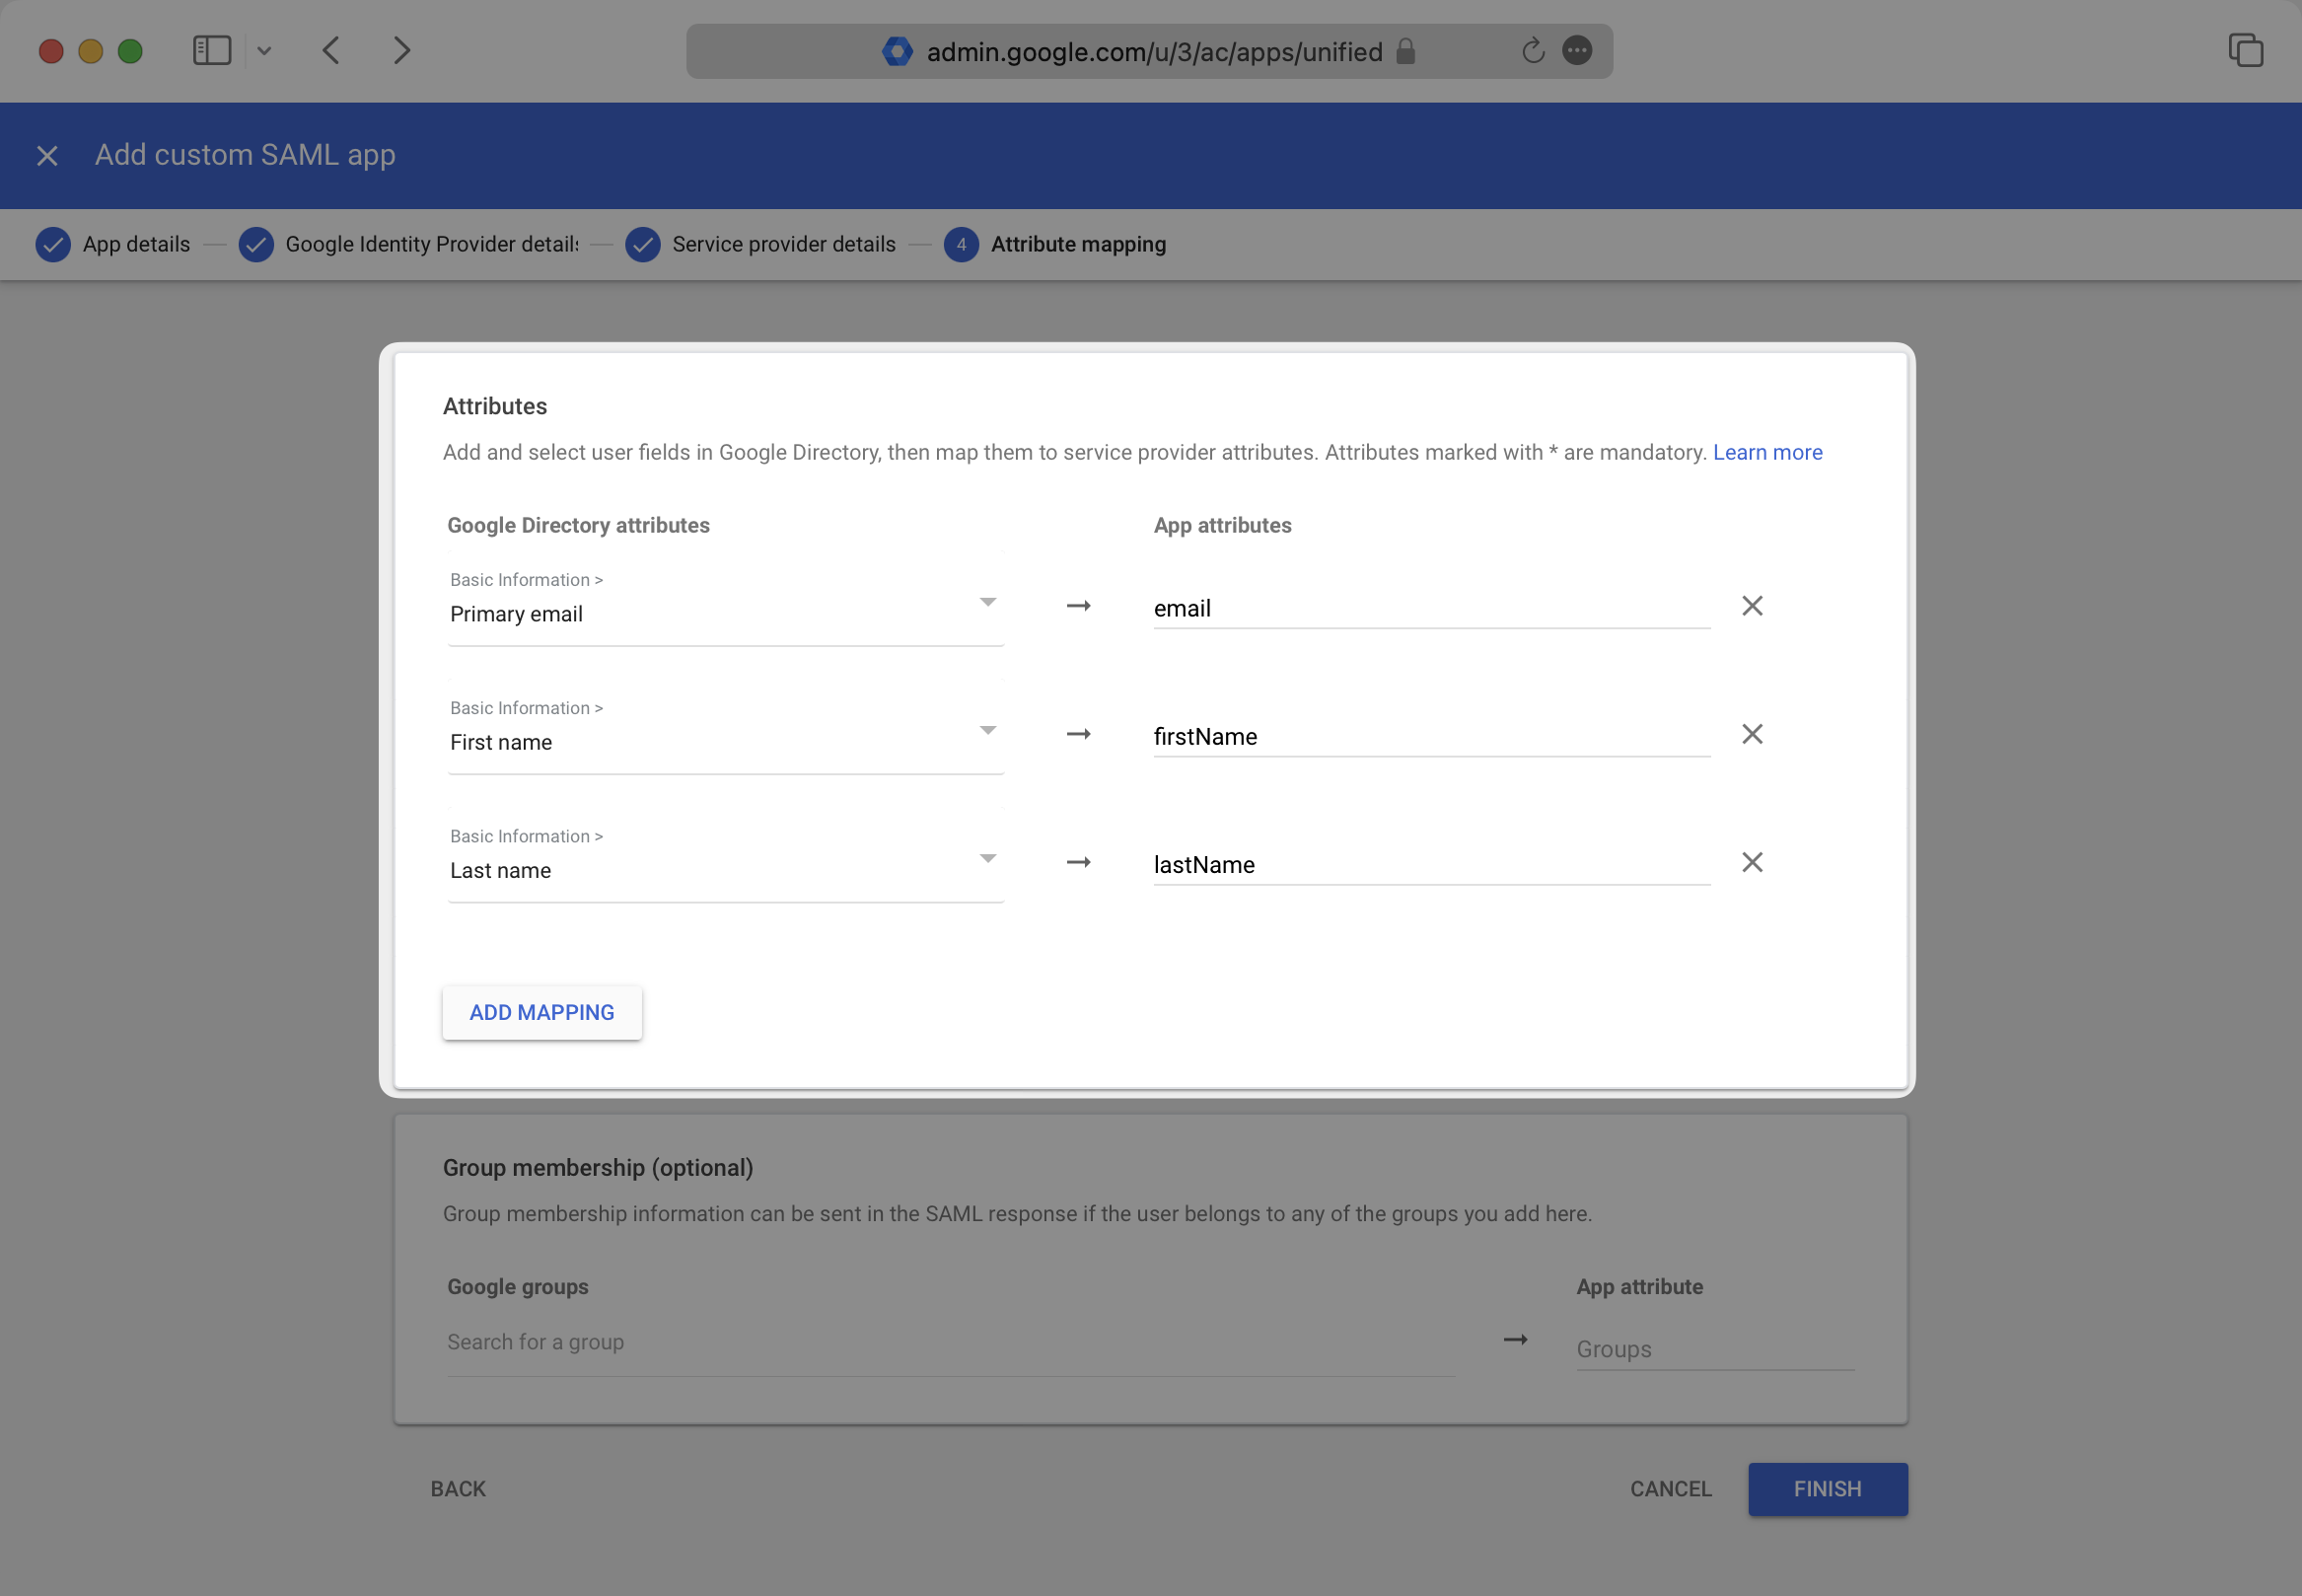This screenshot has width=2302, height=1596.
Task: Click the completed checkmark on App details step
Action: tap(53, 244)
